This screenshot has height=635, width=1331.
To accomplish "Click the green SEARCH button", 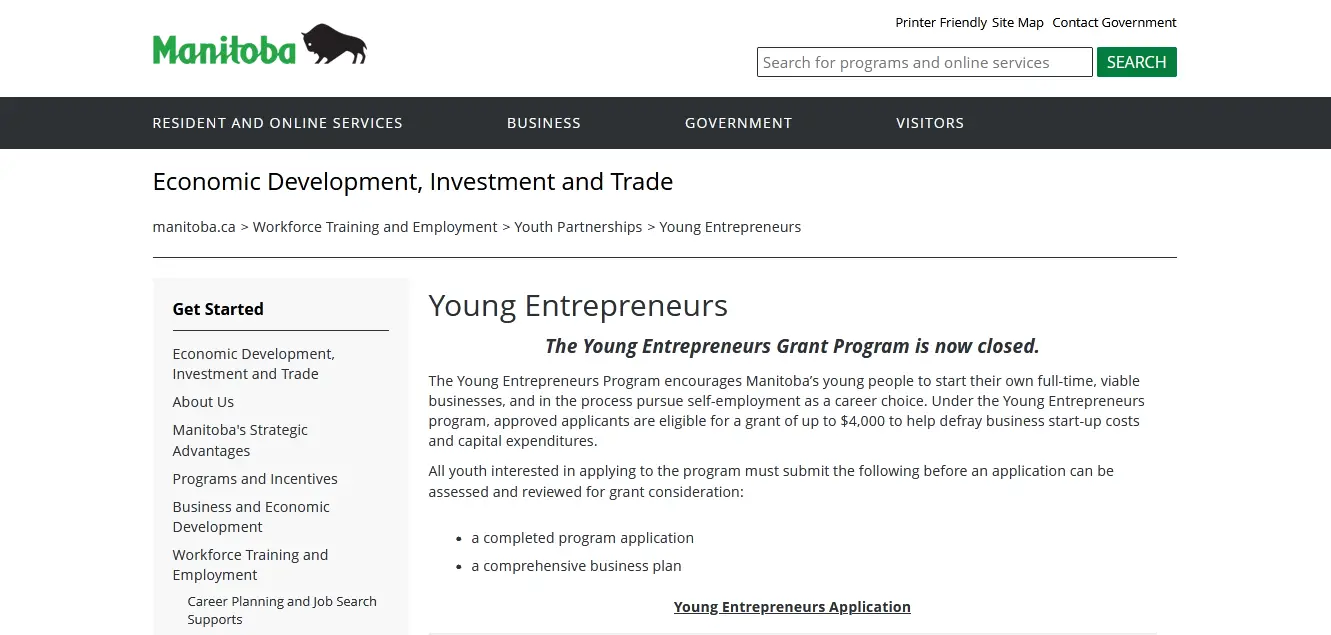I will pos(1136,62).
